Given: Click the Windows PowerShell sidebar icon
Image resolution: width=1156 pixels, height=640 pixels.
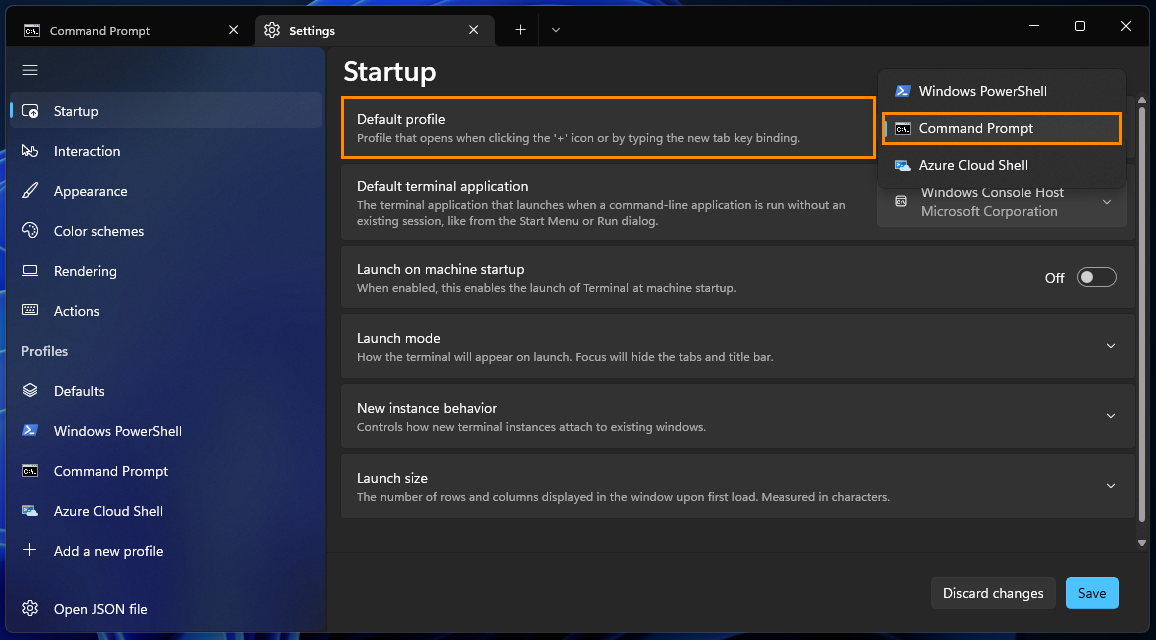Looking at the screenshot, I should point(29,431).
